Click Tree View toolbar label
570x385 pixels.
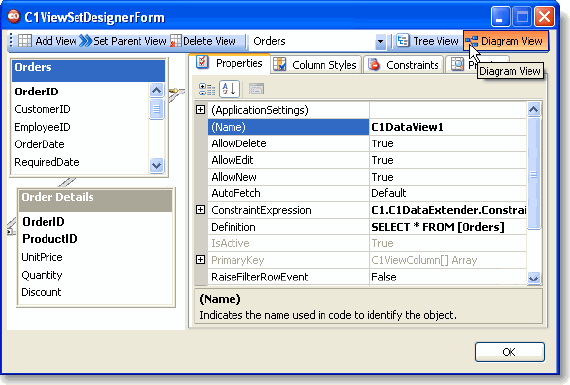coord(436,41)
